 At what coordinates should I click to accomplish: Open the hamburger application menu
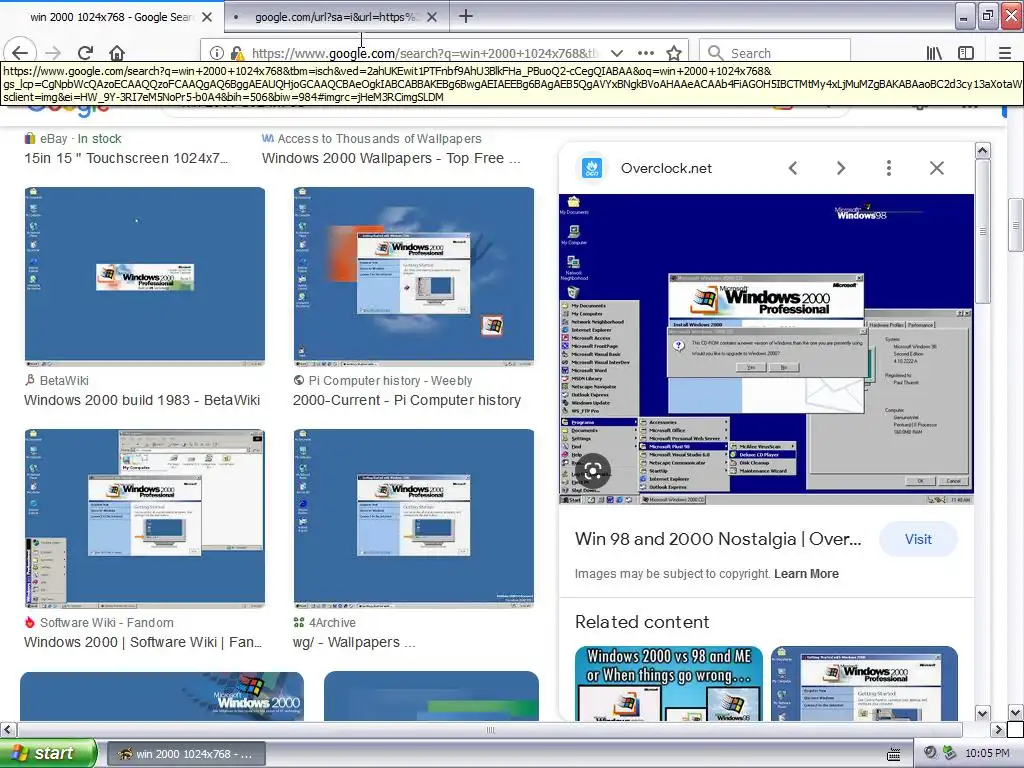(1004, 53)
